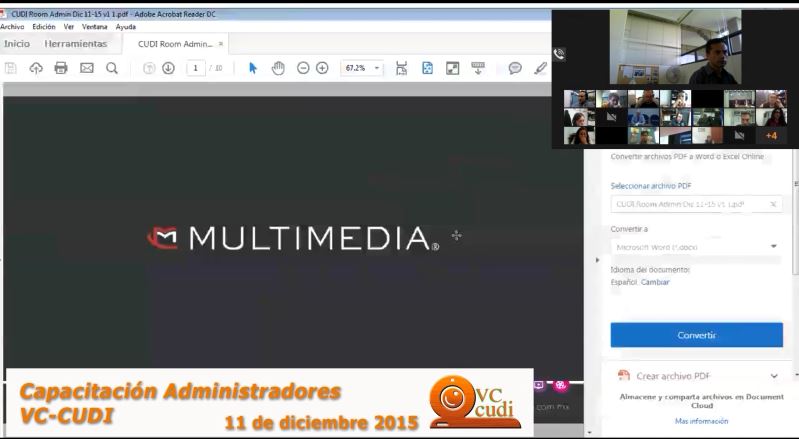Expand the Crear archivo PDF section

click(774, 376)
